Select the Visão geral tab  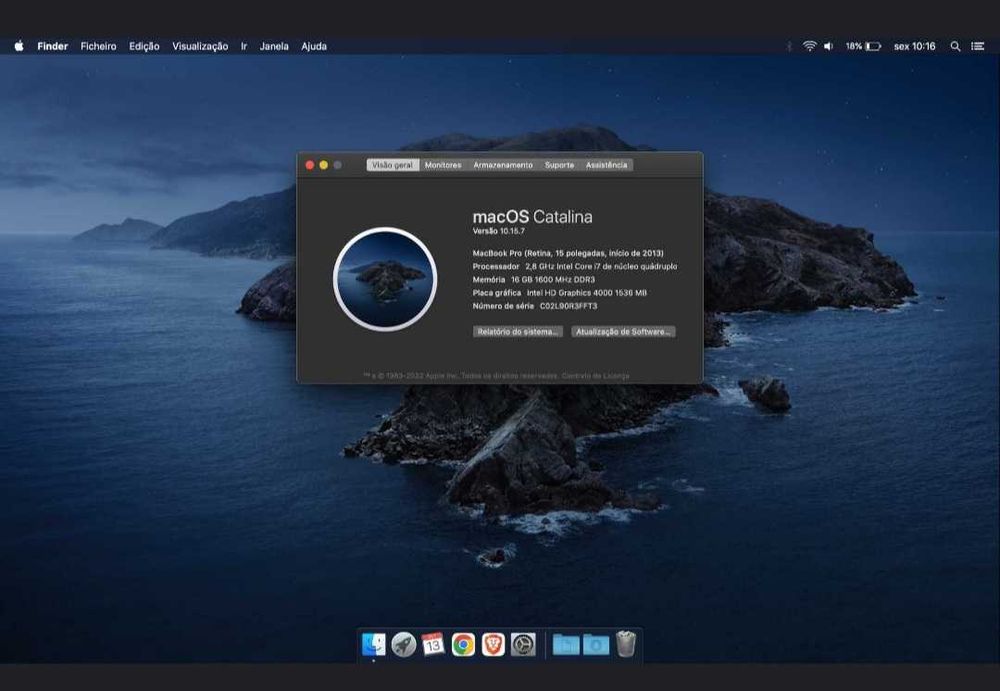pos(393,165)
